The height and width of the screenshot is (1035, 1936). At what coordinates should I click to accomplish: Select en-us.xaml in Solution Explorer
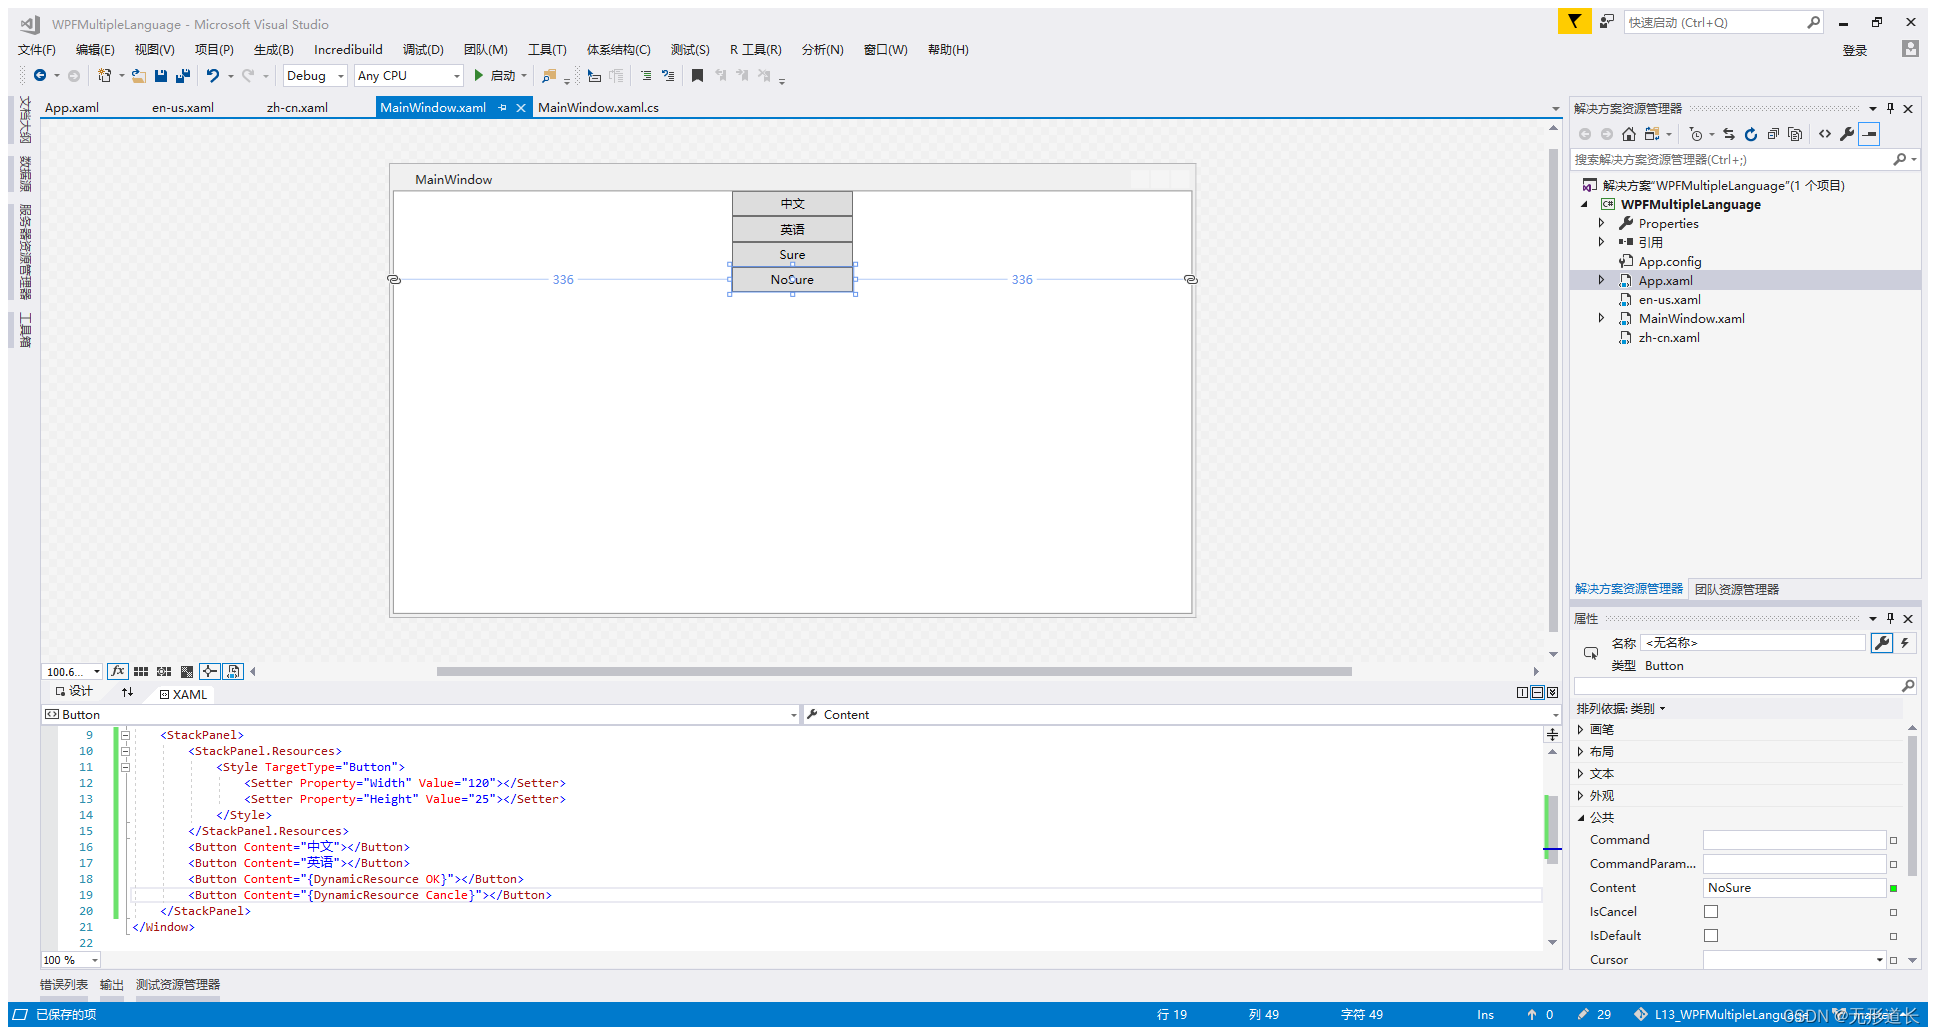pyautogui.click(x=1669, y=299)
